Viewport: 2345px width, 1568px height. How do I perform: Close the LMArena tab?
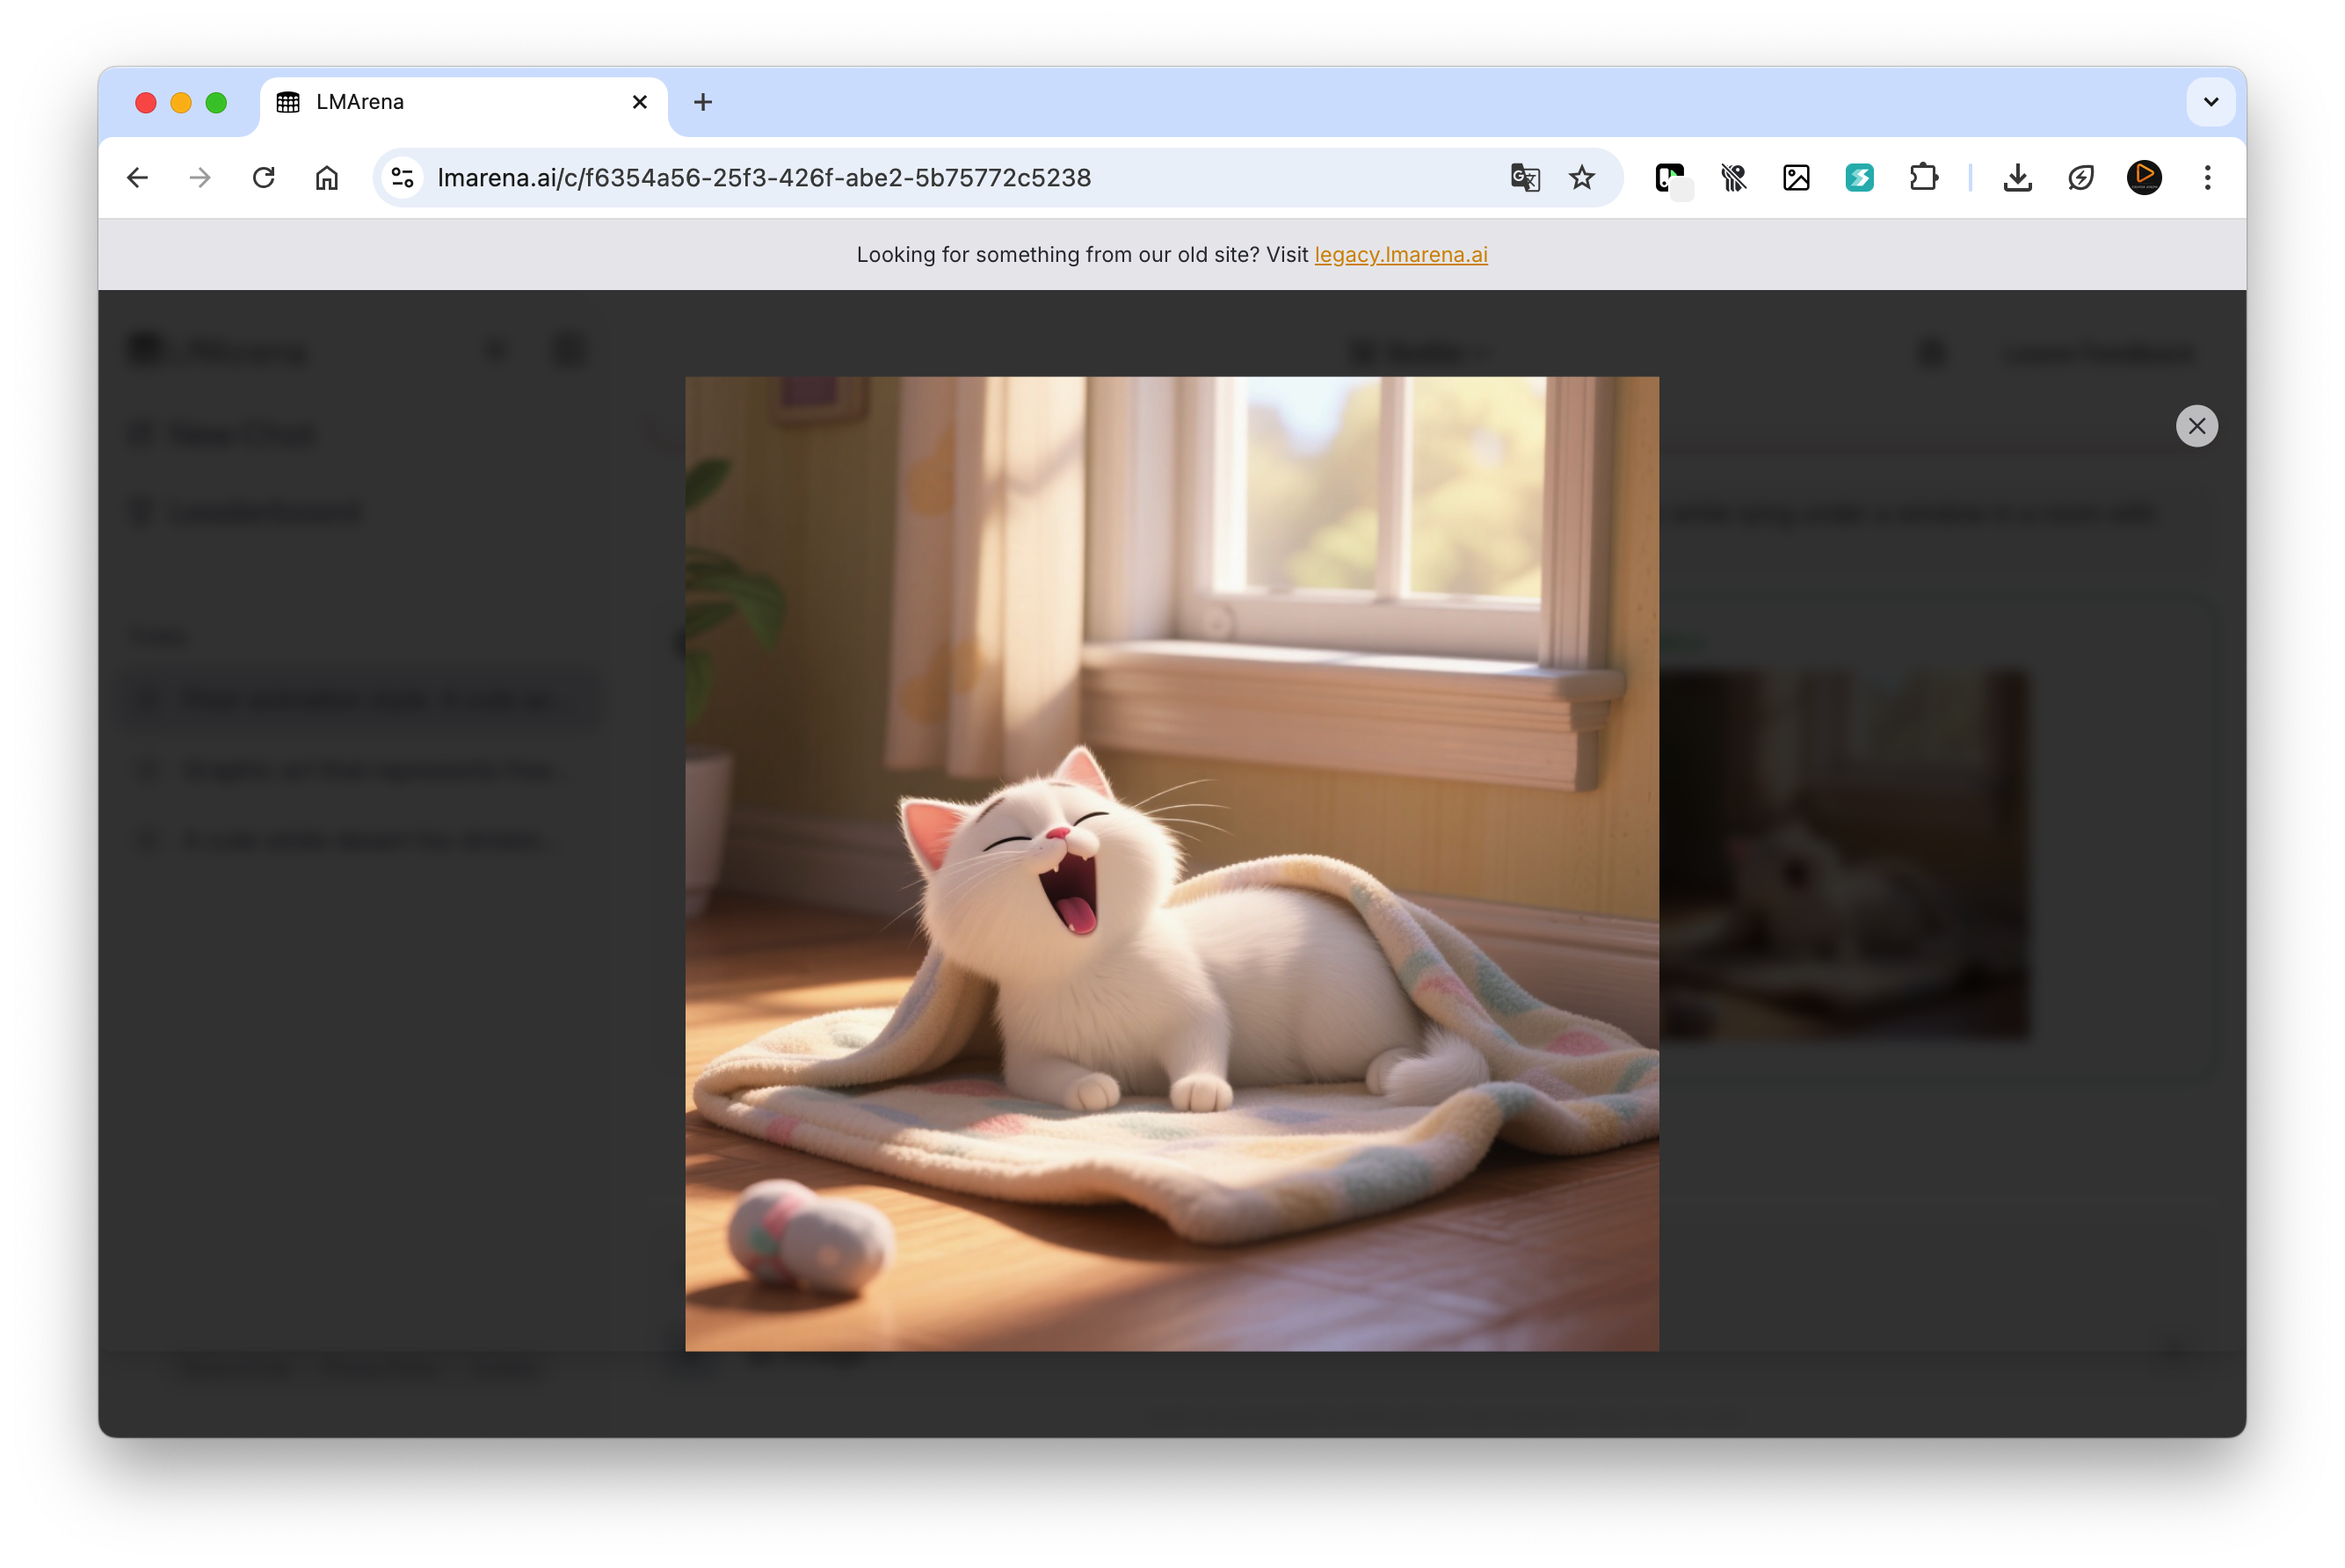pyautogui.click(x=640, y=102)
